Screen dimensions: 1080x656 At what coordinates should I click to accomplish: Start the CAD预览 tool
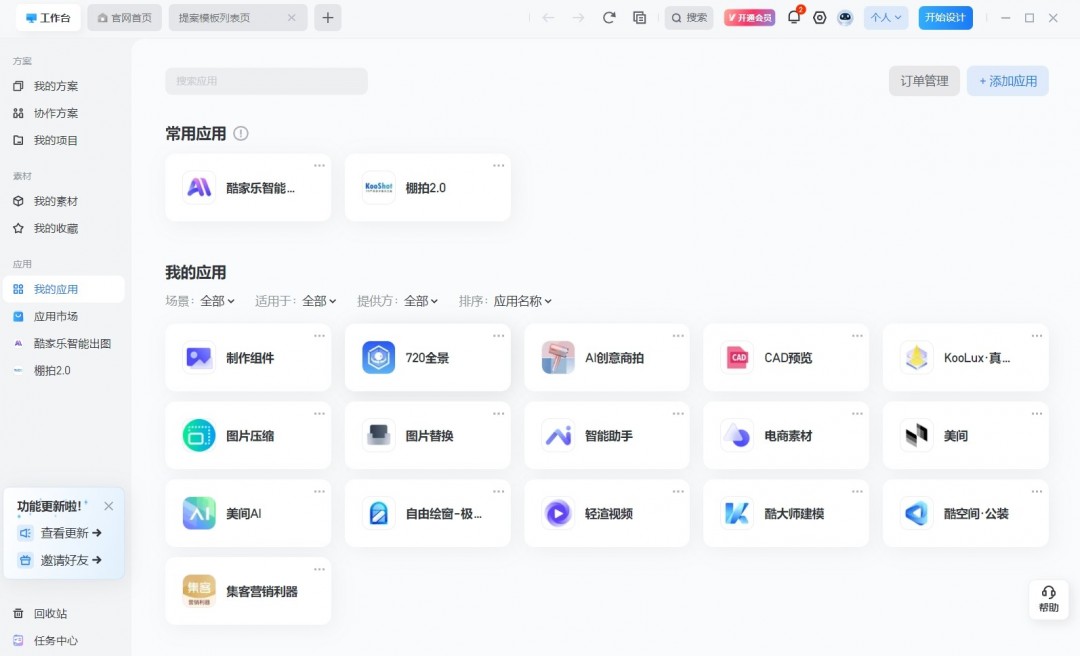pyautogui.click(x=785, y=357)
